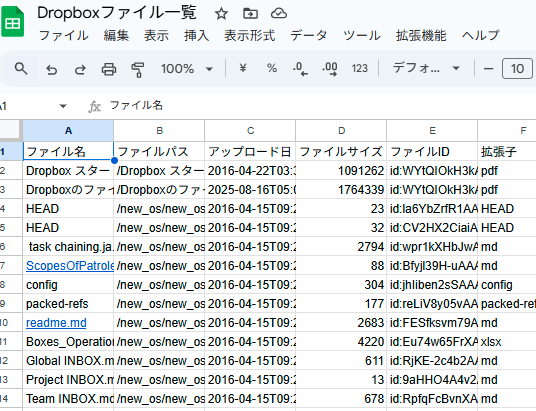Apply yen currency format
This screenshot has width=536, height=411.
[243, 68]
